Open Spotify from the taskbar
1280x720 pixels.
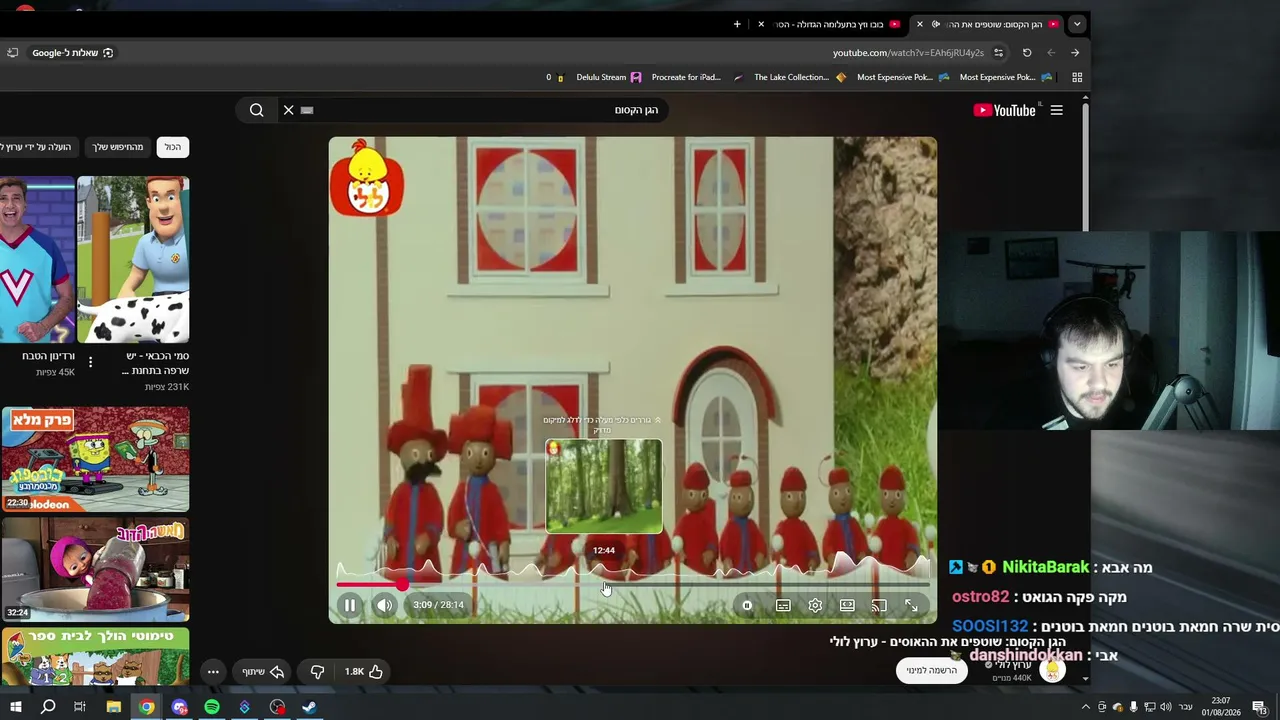[x=212, y=707]
